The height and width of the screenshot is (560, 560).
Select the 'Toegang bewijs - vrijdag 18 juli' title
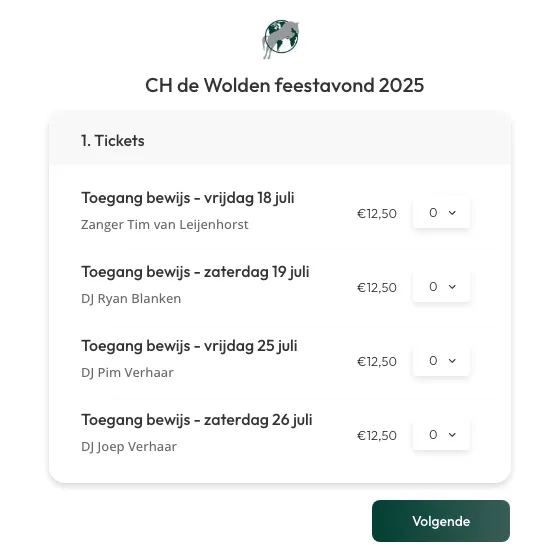[x=188, y=198]
